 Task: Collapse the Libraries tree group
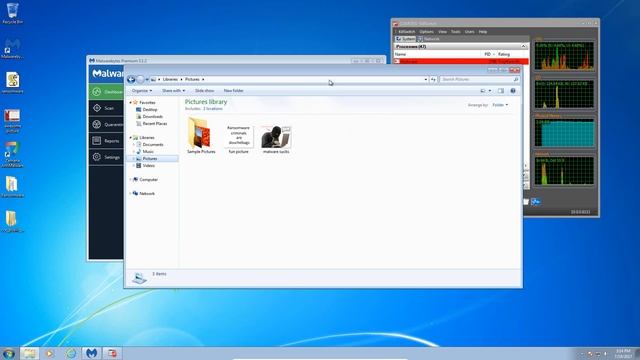(x=131, y=138)
